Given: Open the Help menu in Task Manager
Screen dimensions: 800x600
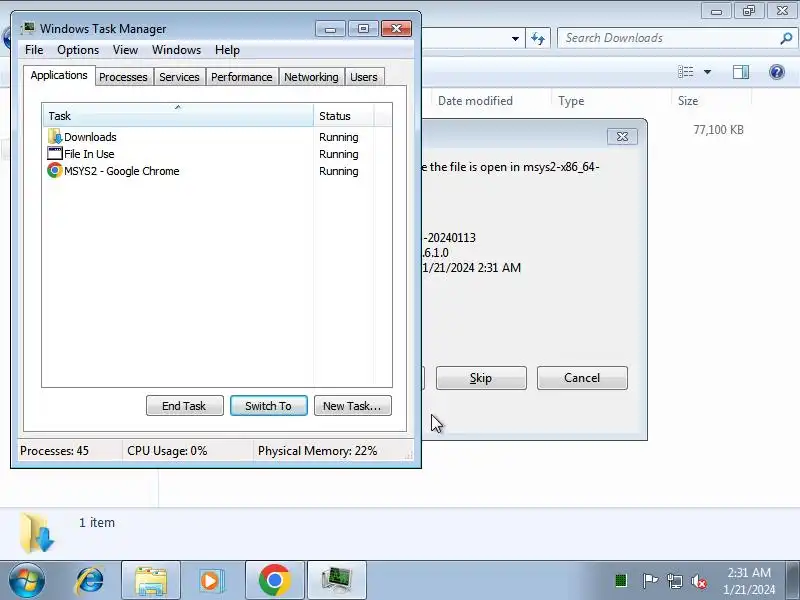Looking at the screenshot, I should pyautogui.click(x=227, y=50).
